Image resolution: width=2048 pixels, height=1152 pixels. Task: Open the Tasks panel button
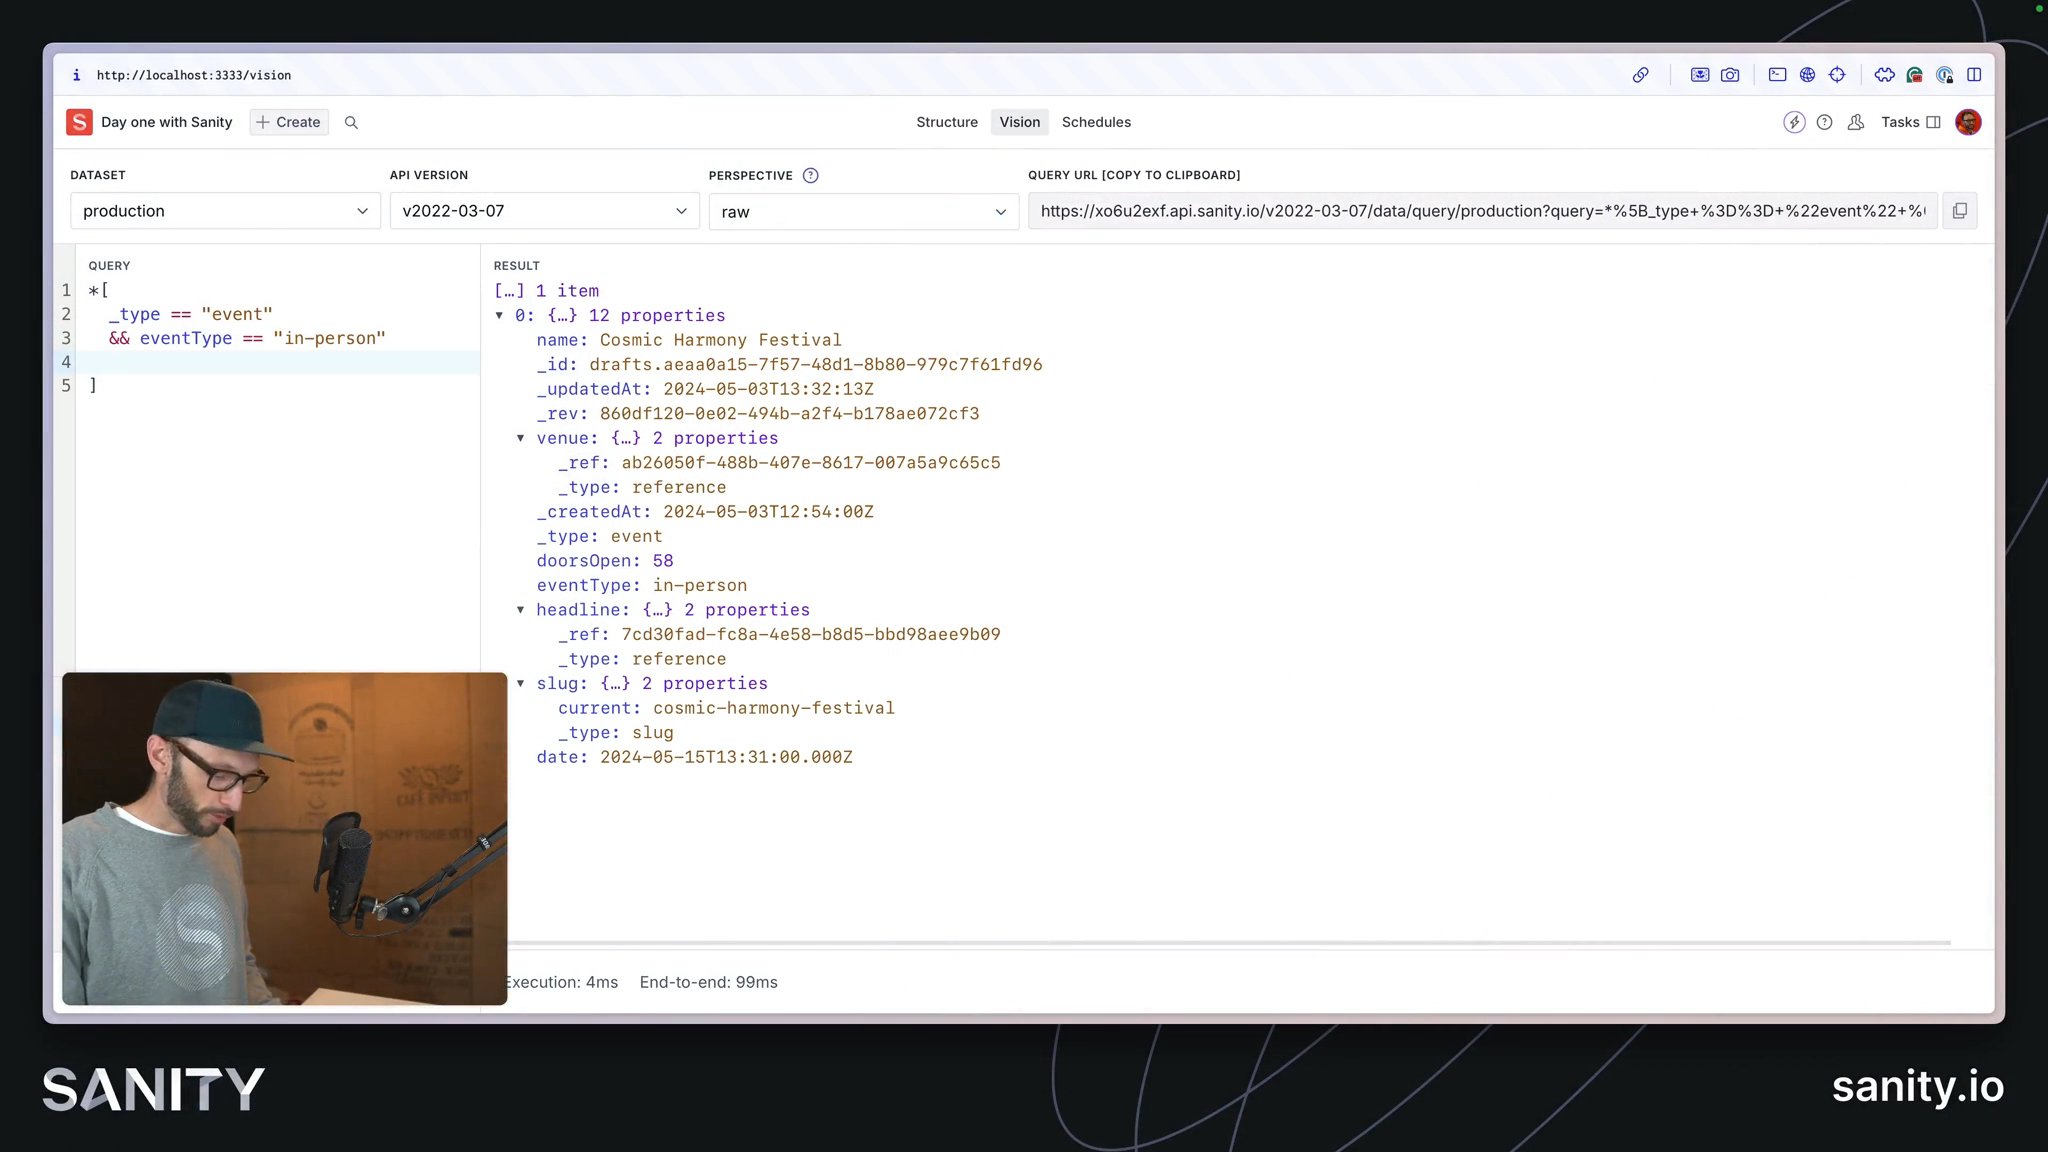pos(1910,122)
